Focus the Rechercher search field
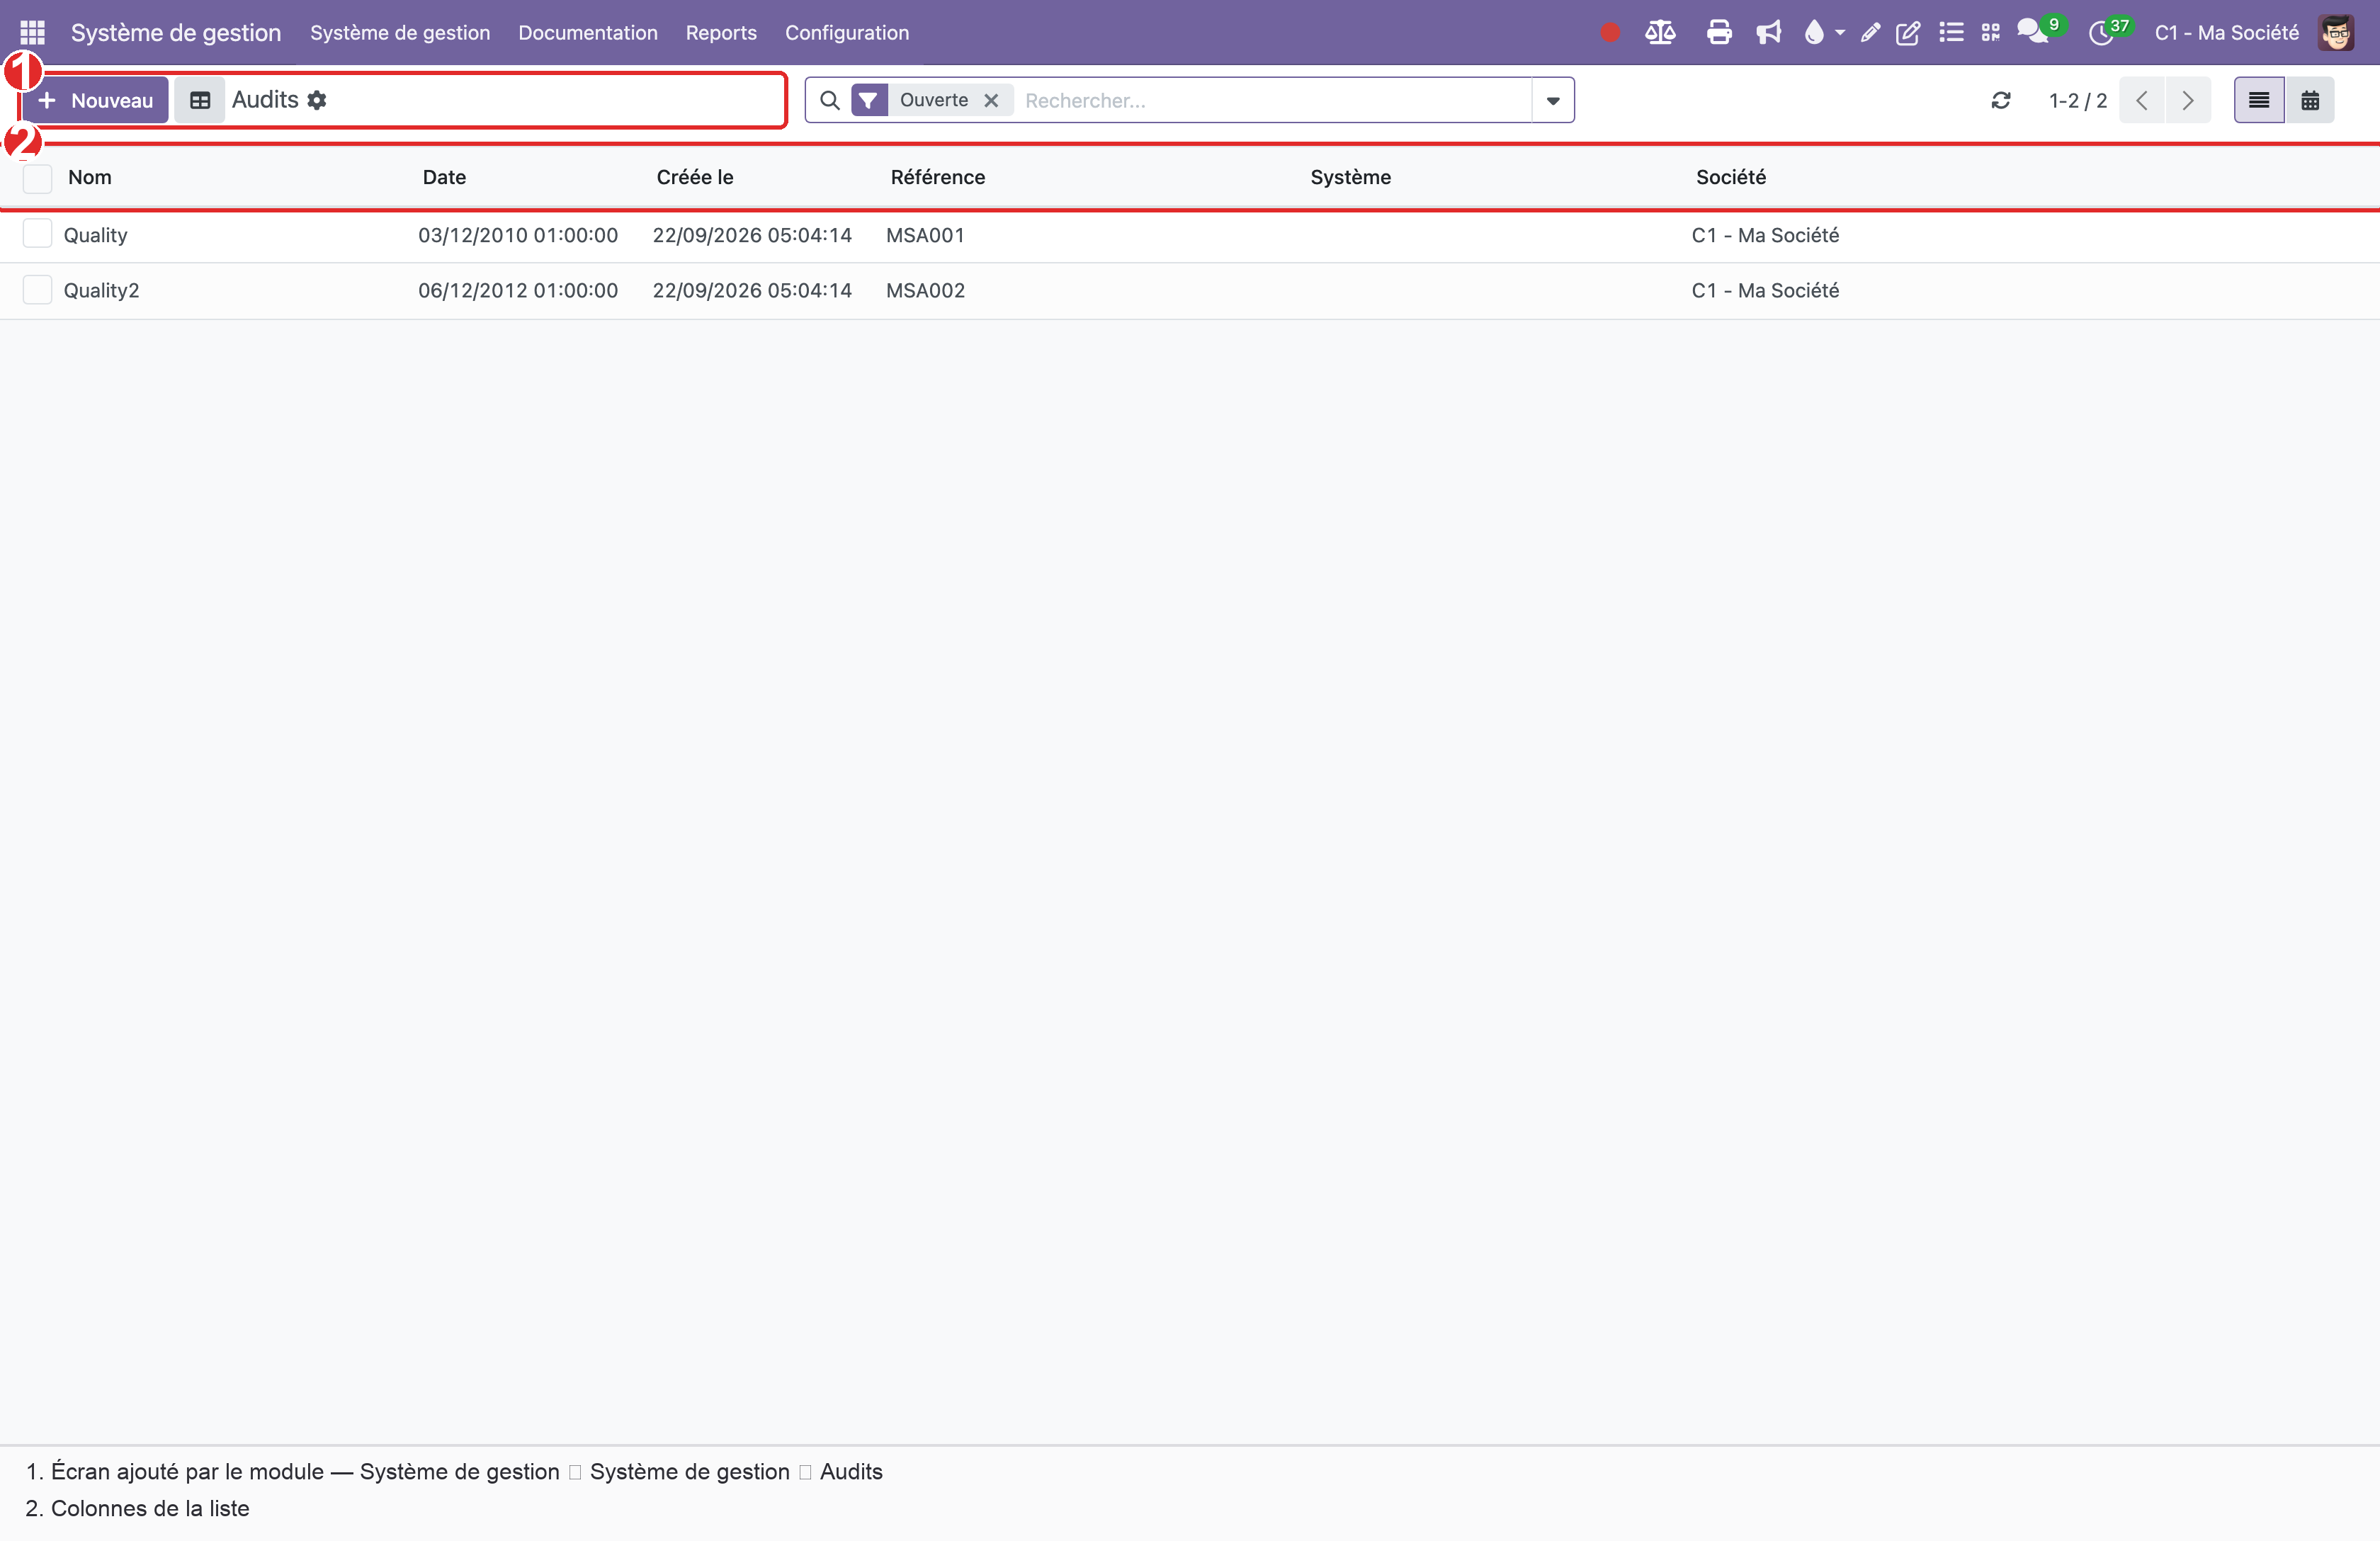Image resolution: width=2380 pixels, height=1541 pixels. point(1273,100)
